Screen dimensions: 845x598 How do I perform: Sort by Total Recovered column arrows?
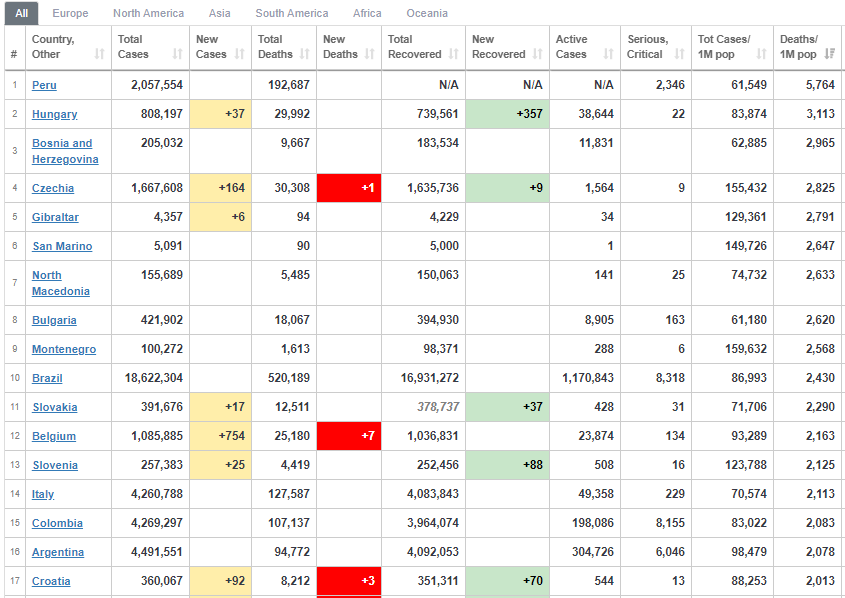(x=453, y=54)
